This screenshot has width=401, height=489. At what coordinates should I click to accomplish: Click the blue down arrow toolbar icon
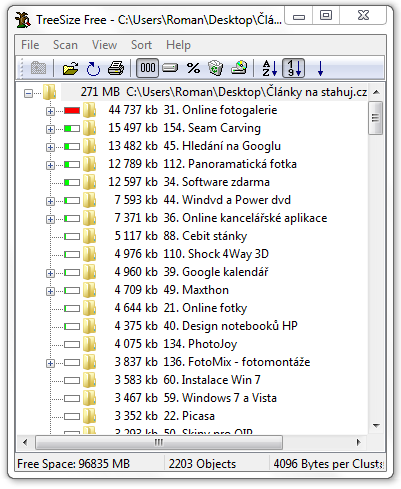(x=320, y=68)
